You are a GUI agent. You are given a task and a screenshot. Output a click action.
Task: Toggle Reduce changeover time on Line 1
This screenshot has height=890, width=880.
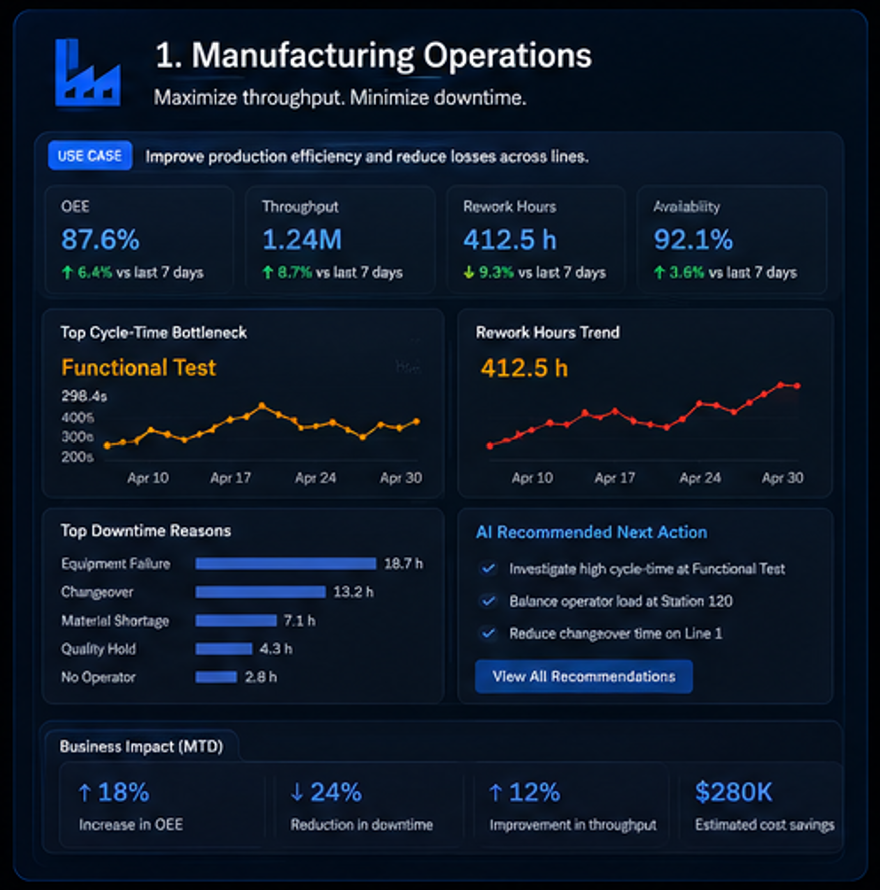click(488, 633)
